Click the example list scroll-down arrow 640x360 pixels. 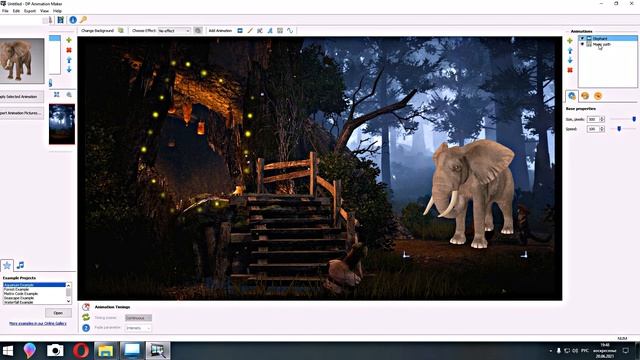(69, 301)
